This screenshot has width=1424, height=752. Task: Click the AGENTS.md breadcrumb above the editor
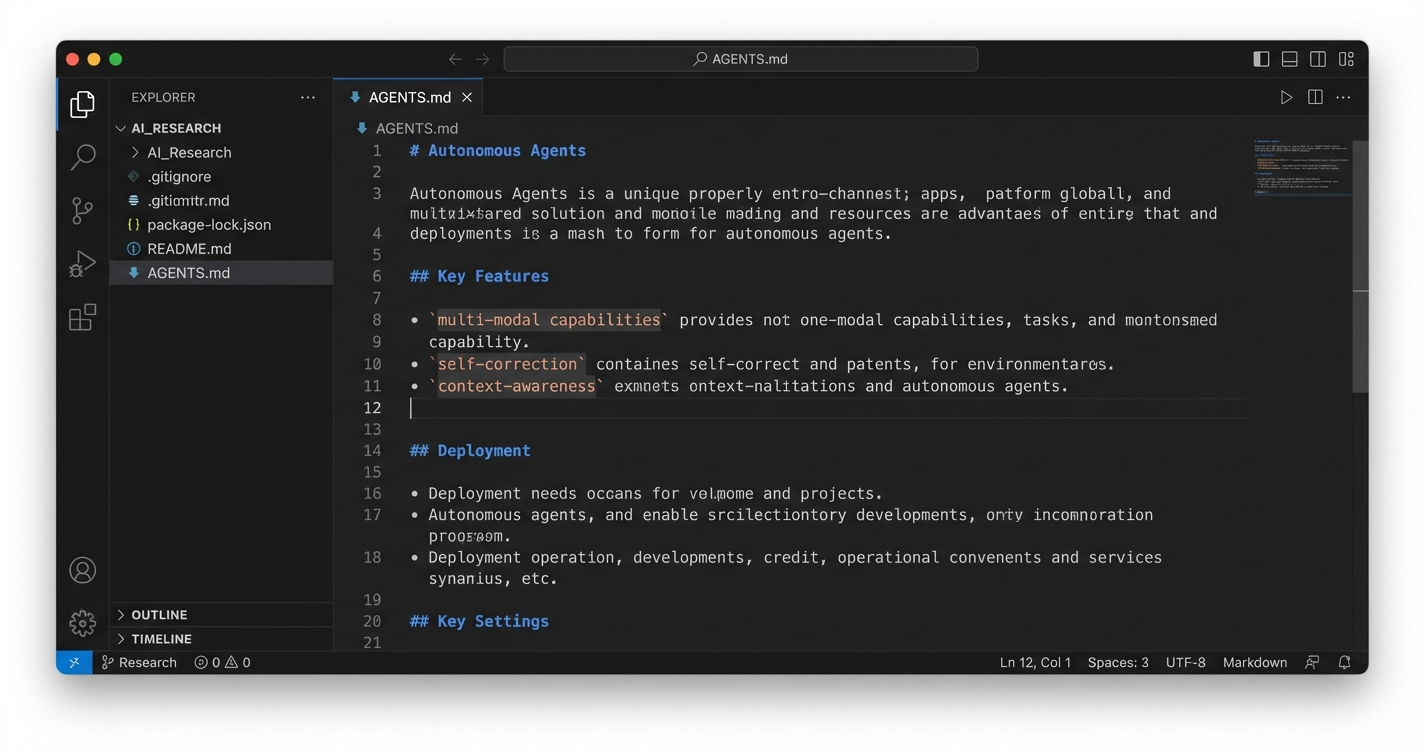415,128
